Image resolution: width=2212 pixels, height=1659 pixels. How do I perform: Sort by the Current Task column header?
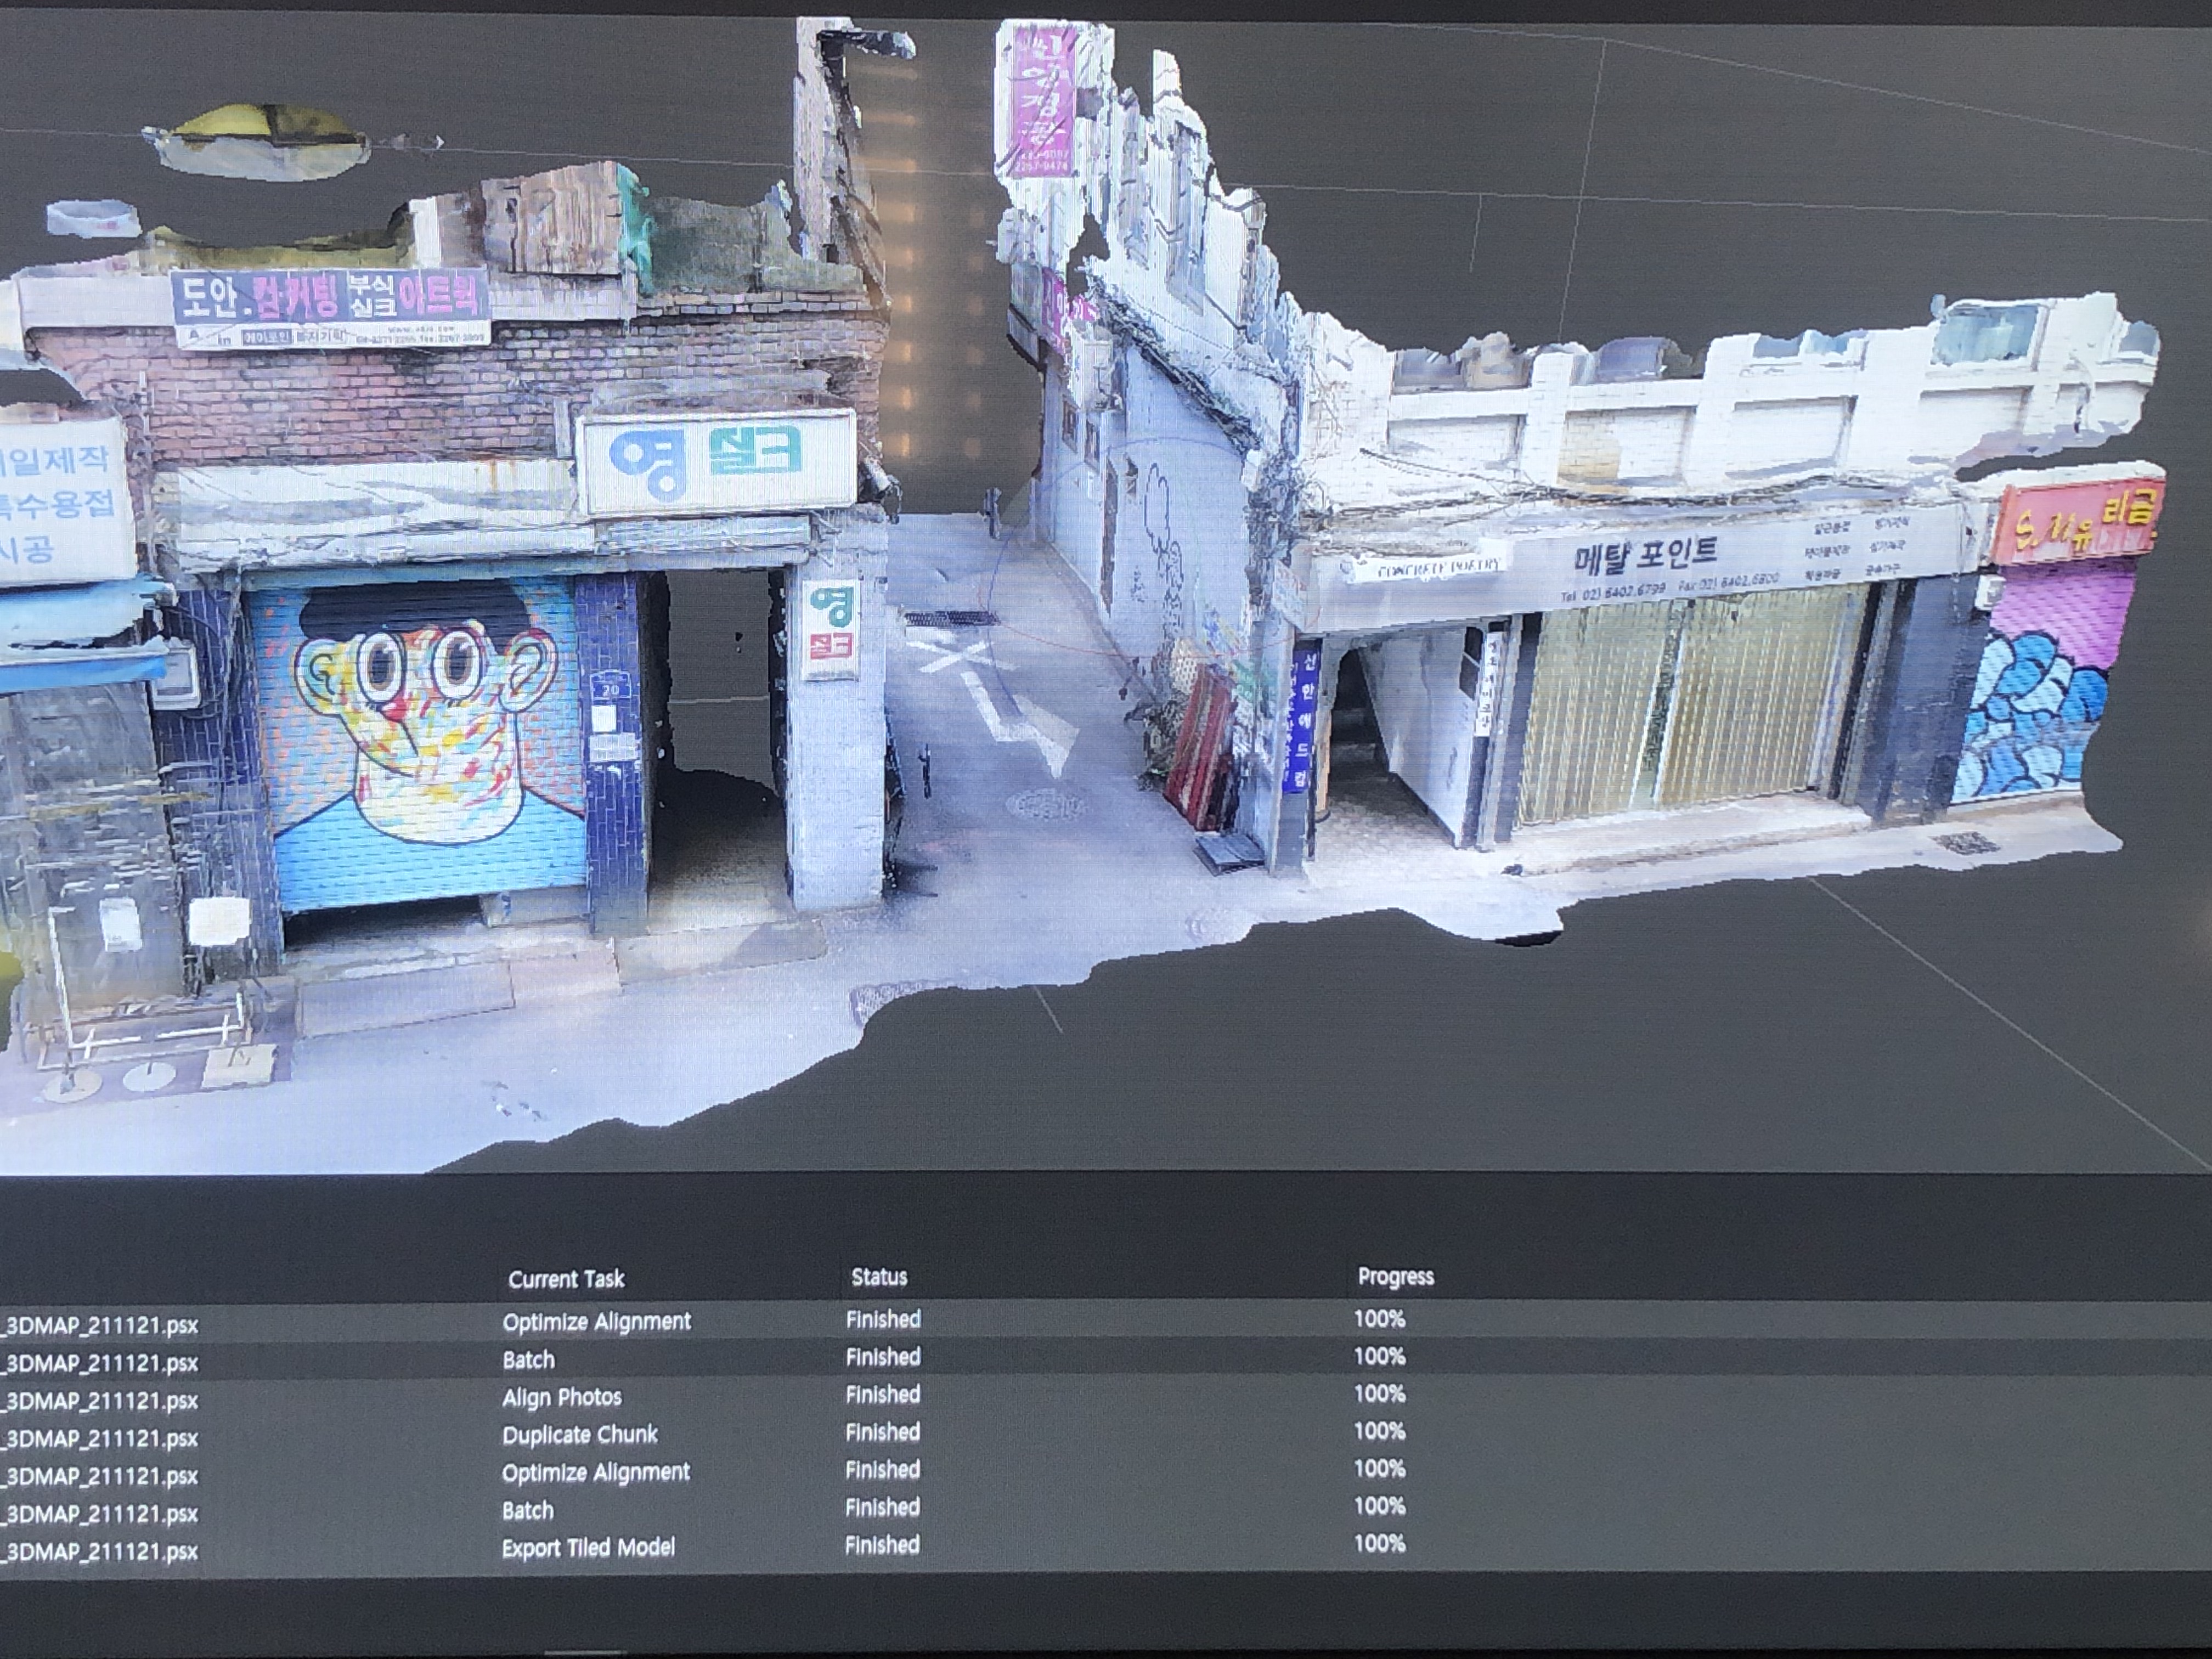[x=566, y=1278]
